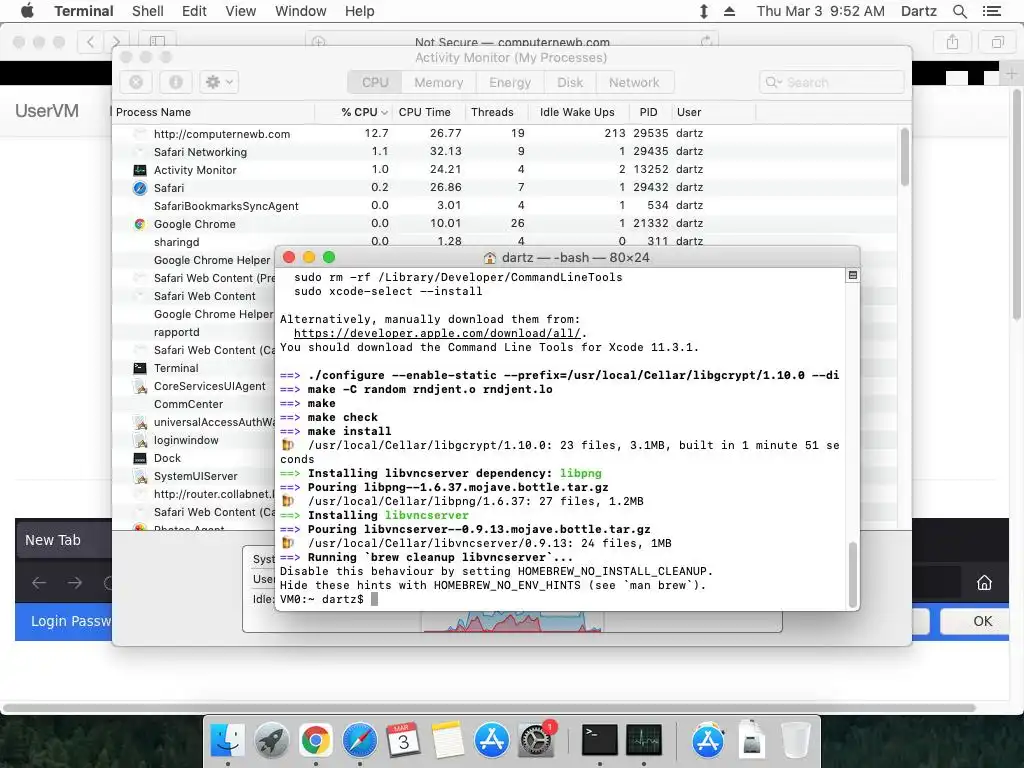
Task: Open the Terminal application menu
Action: tap(84, 11)
